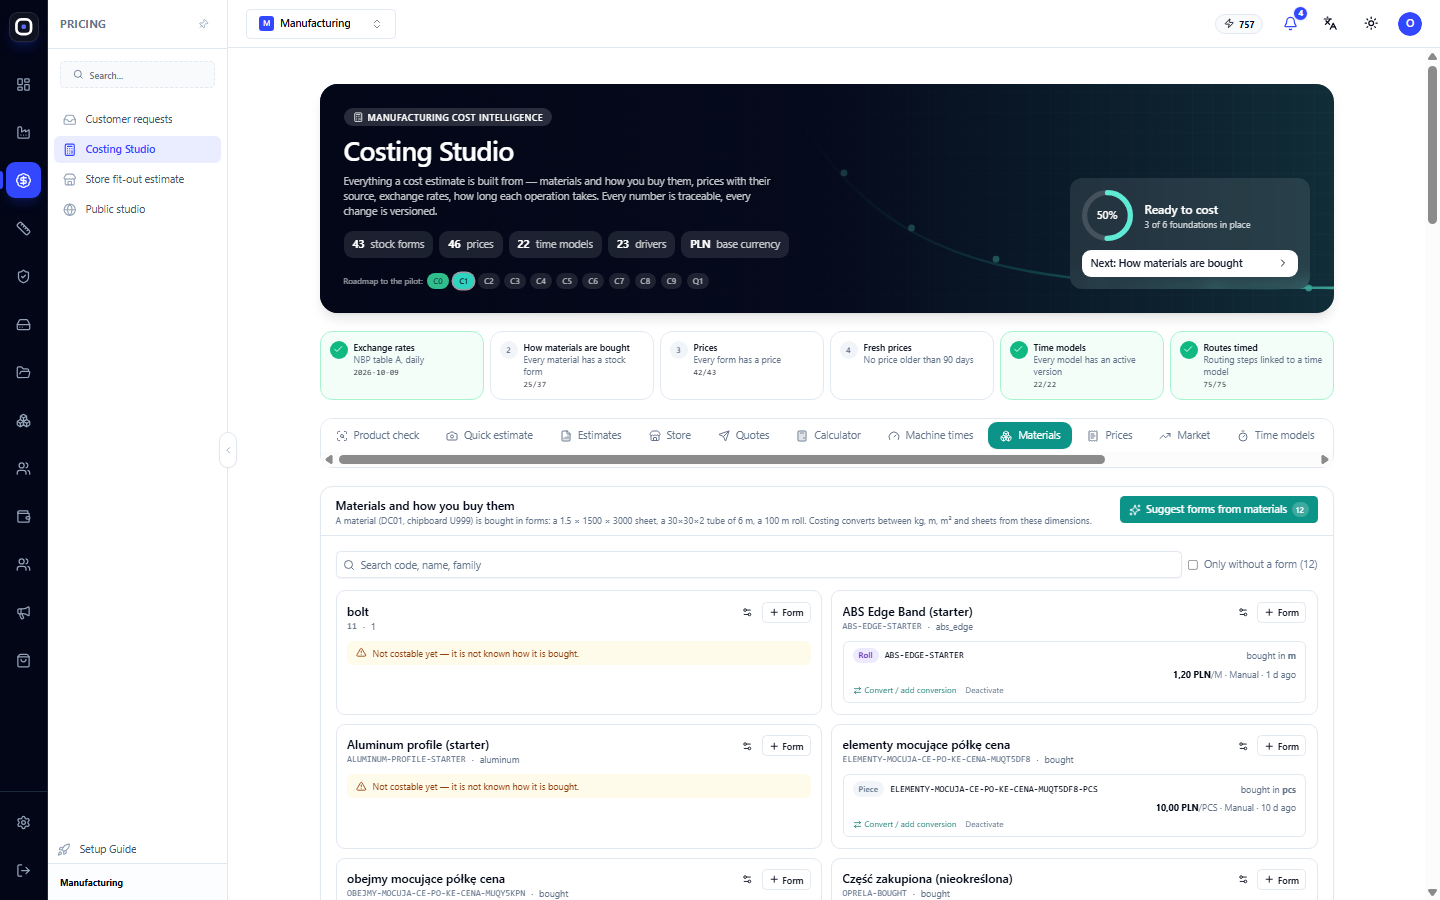Switch to the Calculator tab
1440x900 pixels.
click(x=828, y=436)
